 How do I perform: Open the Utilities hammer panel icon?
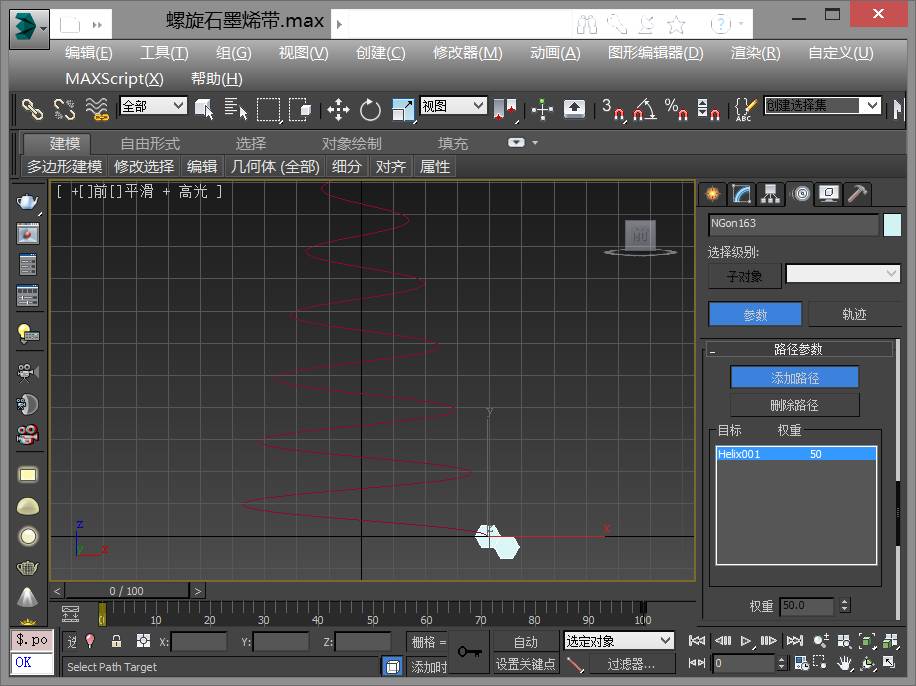coord(857,194)
